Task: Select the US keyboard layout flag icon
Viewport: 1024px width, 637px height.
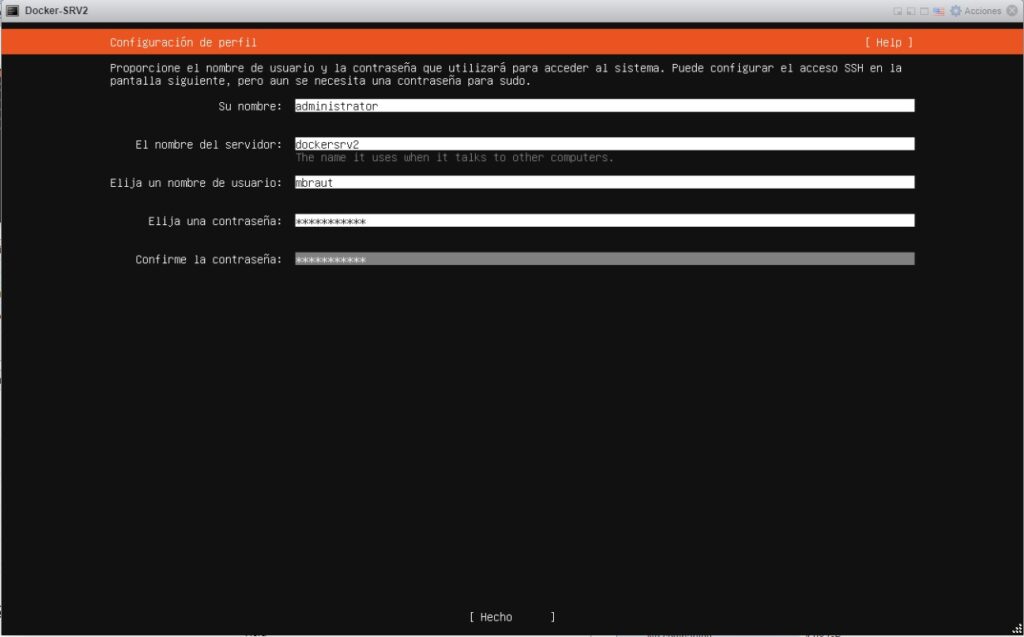Action: 939,11
